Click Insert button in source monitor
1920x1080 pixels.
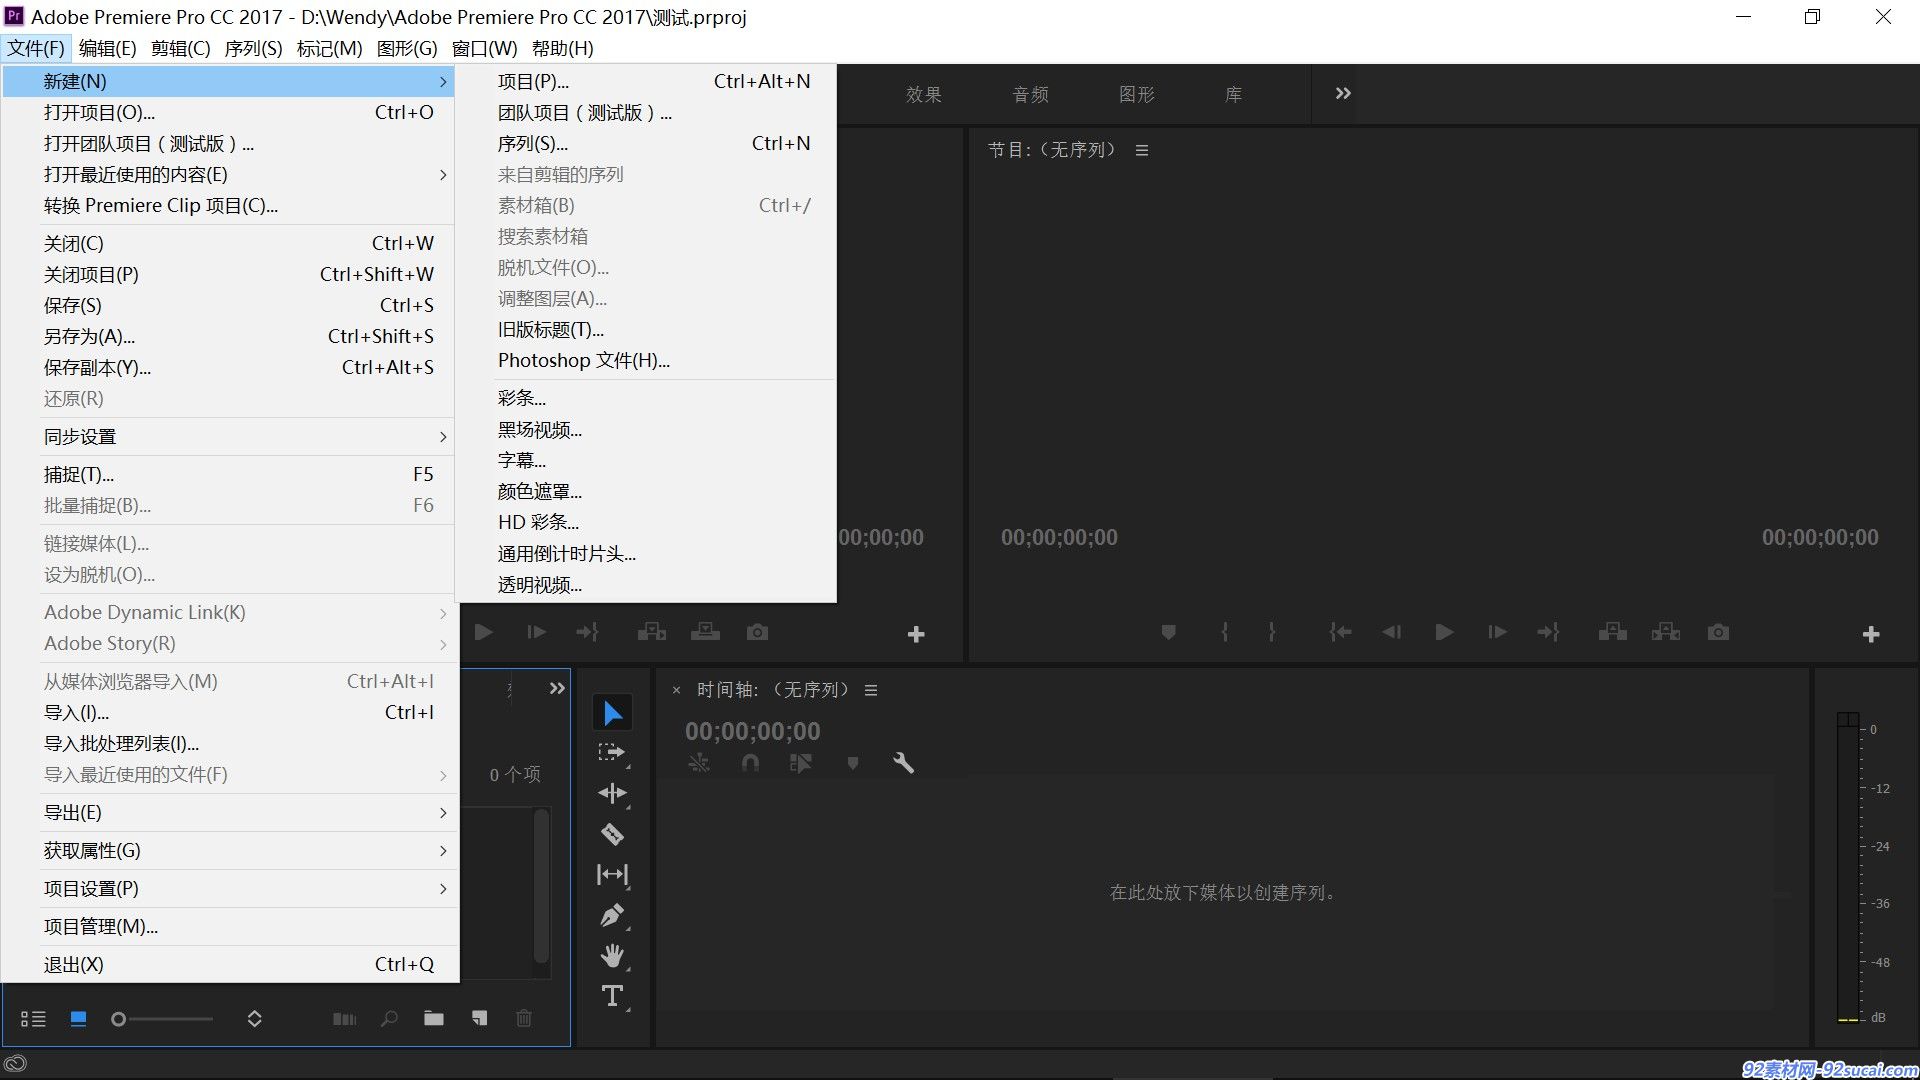coord(652,632)
